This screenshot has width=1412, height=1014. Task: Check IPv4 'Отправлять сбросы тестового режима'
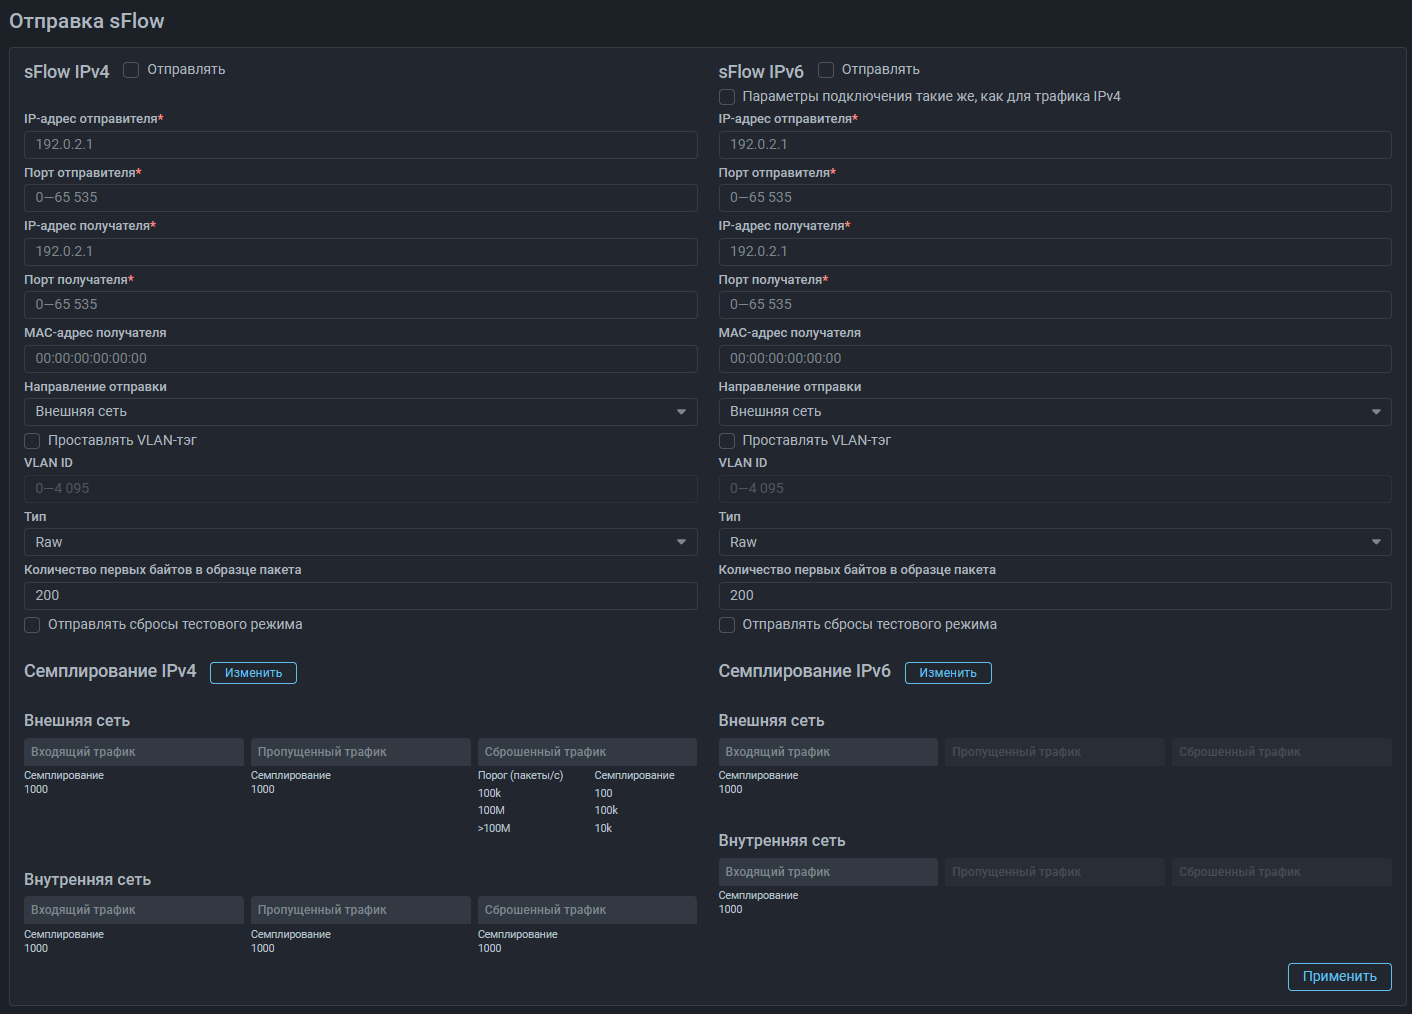click(x=32, y=625)
